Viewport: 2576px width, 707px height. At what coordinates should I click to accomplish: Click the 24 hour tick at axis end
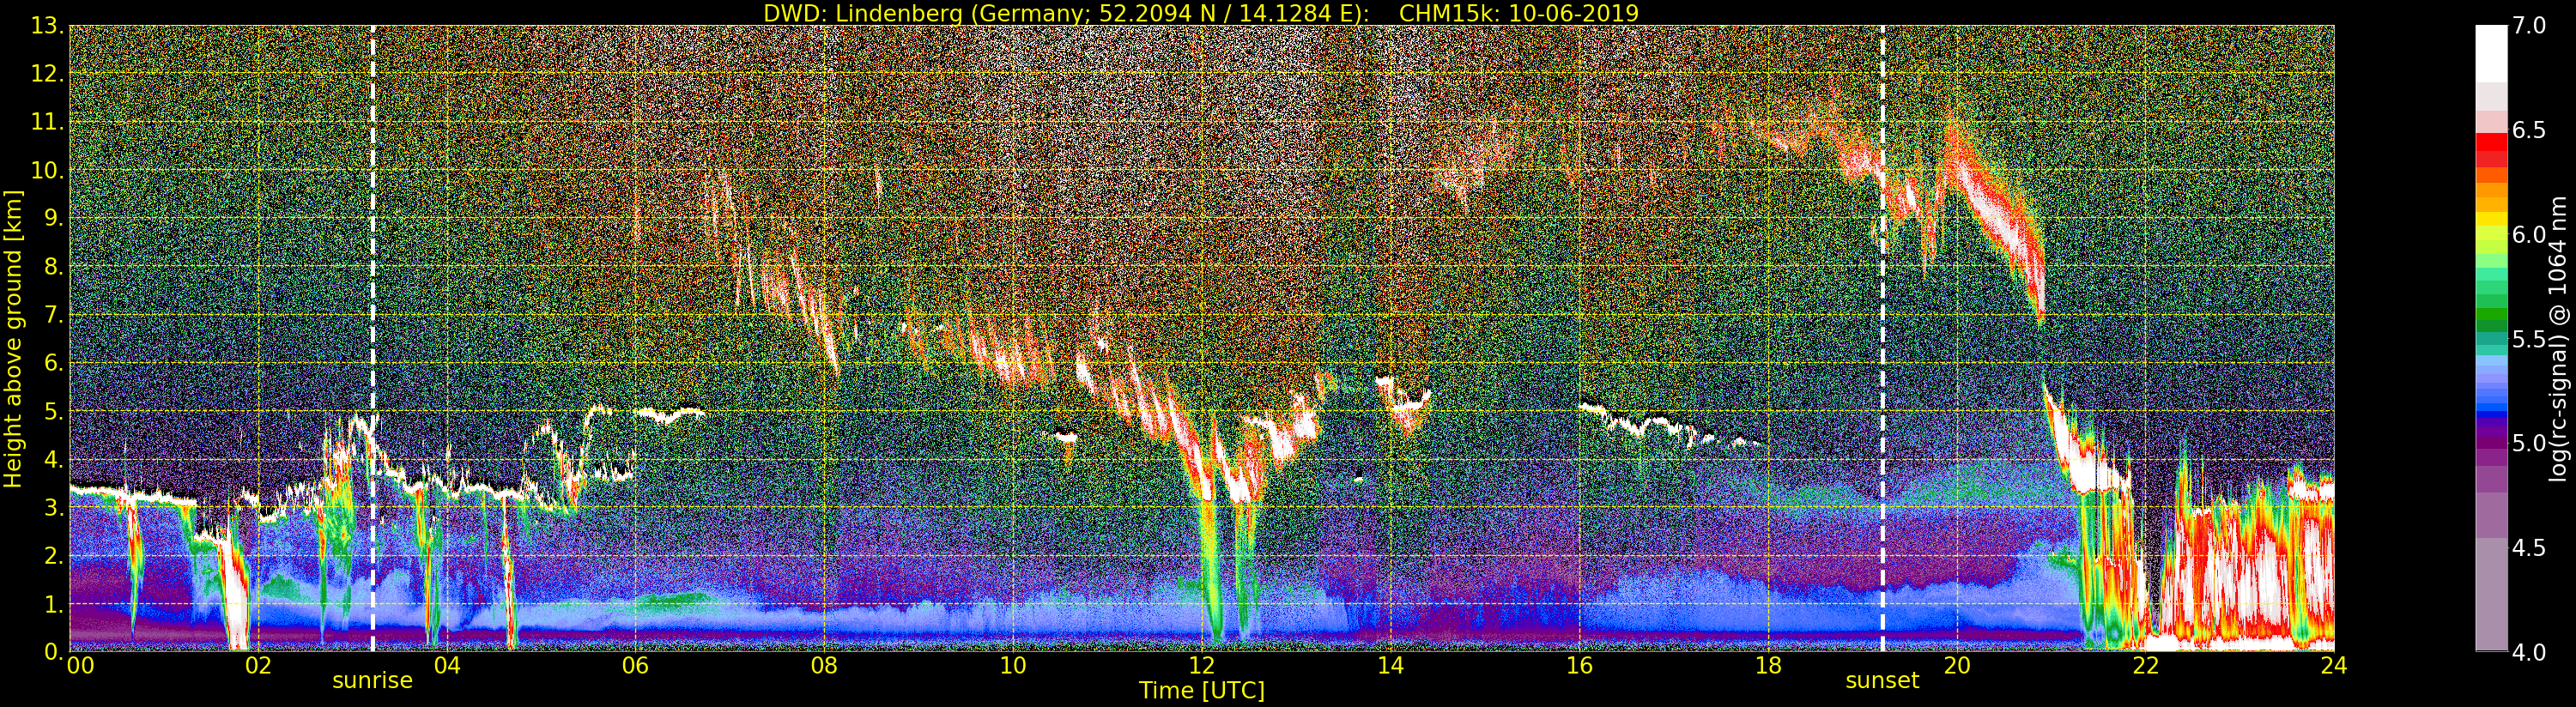tap(2333, 665)
